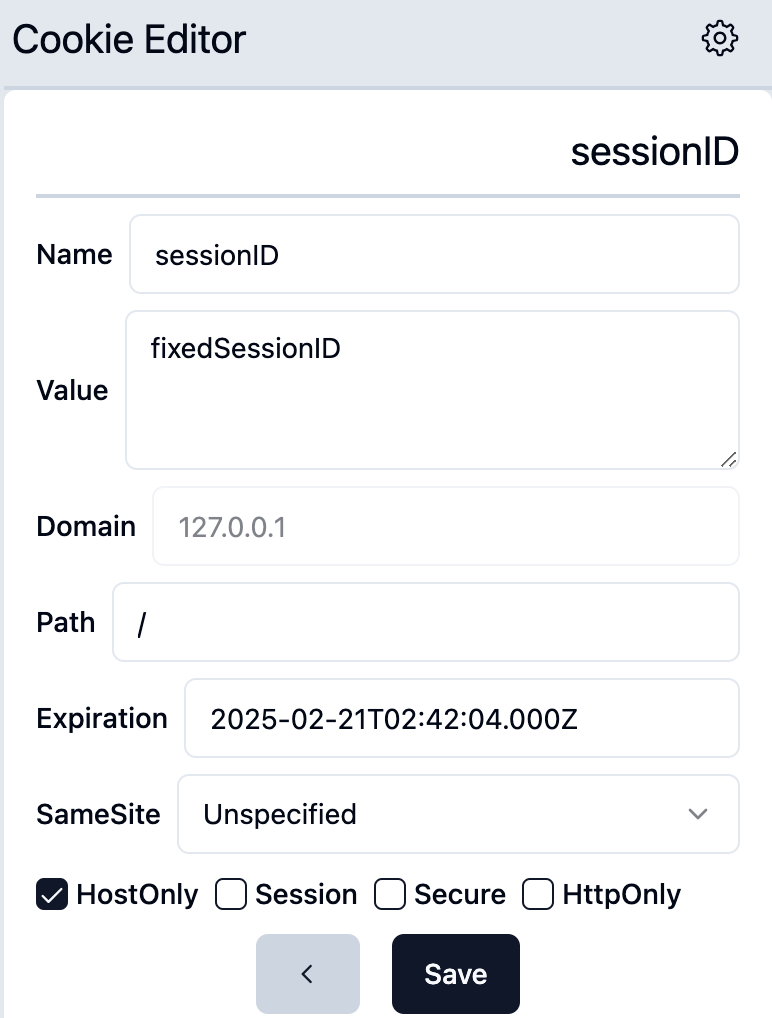Click the HttpOnly label text
The height and width of the screenshot is (1018, 772).
[620, 894]
